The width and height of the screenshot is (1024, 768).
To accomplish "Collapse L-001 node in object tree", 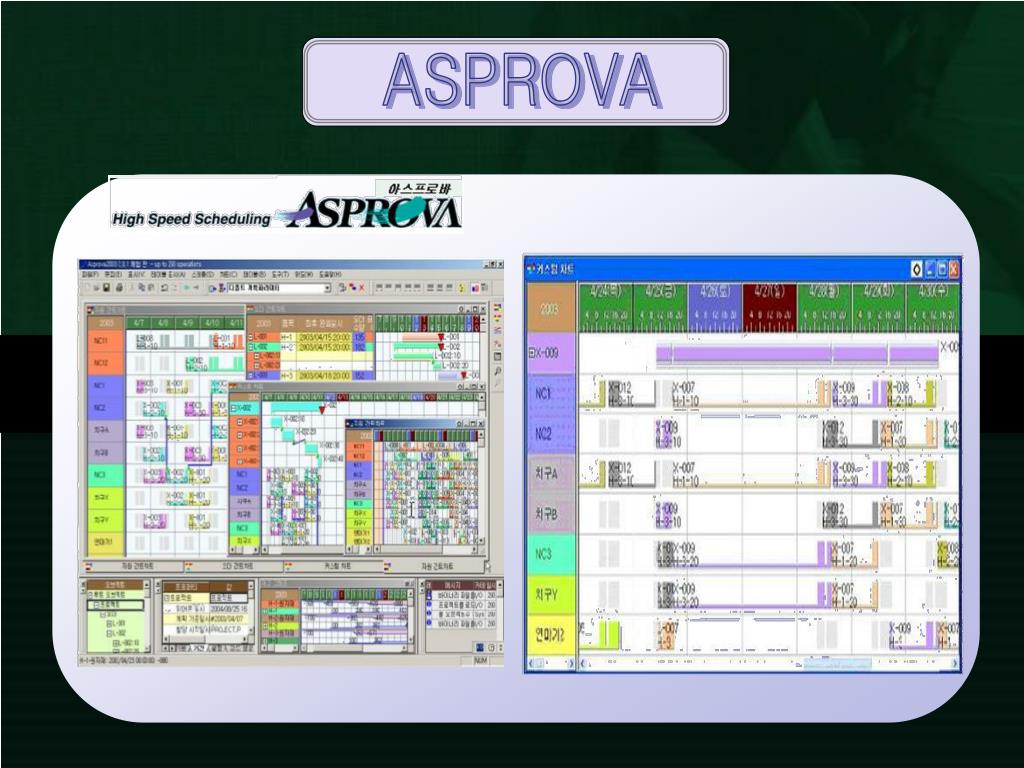I will pos(109,624).
